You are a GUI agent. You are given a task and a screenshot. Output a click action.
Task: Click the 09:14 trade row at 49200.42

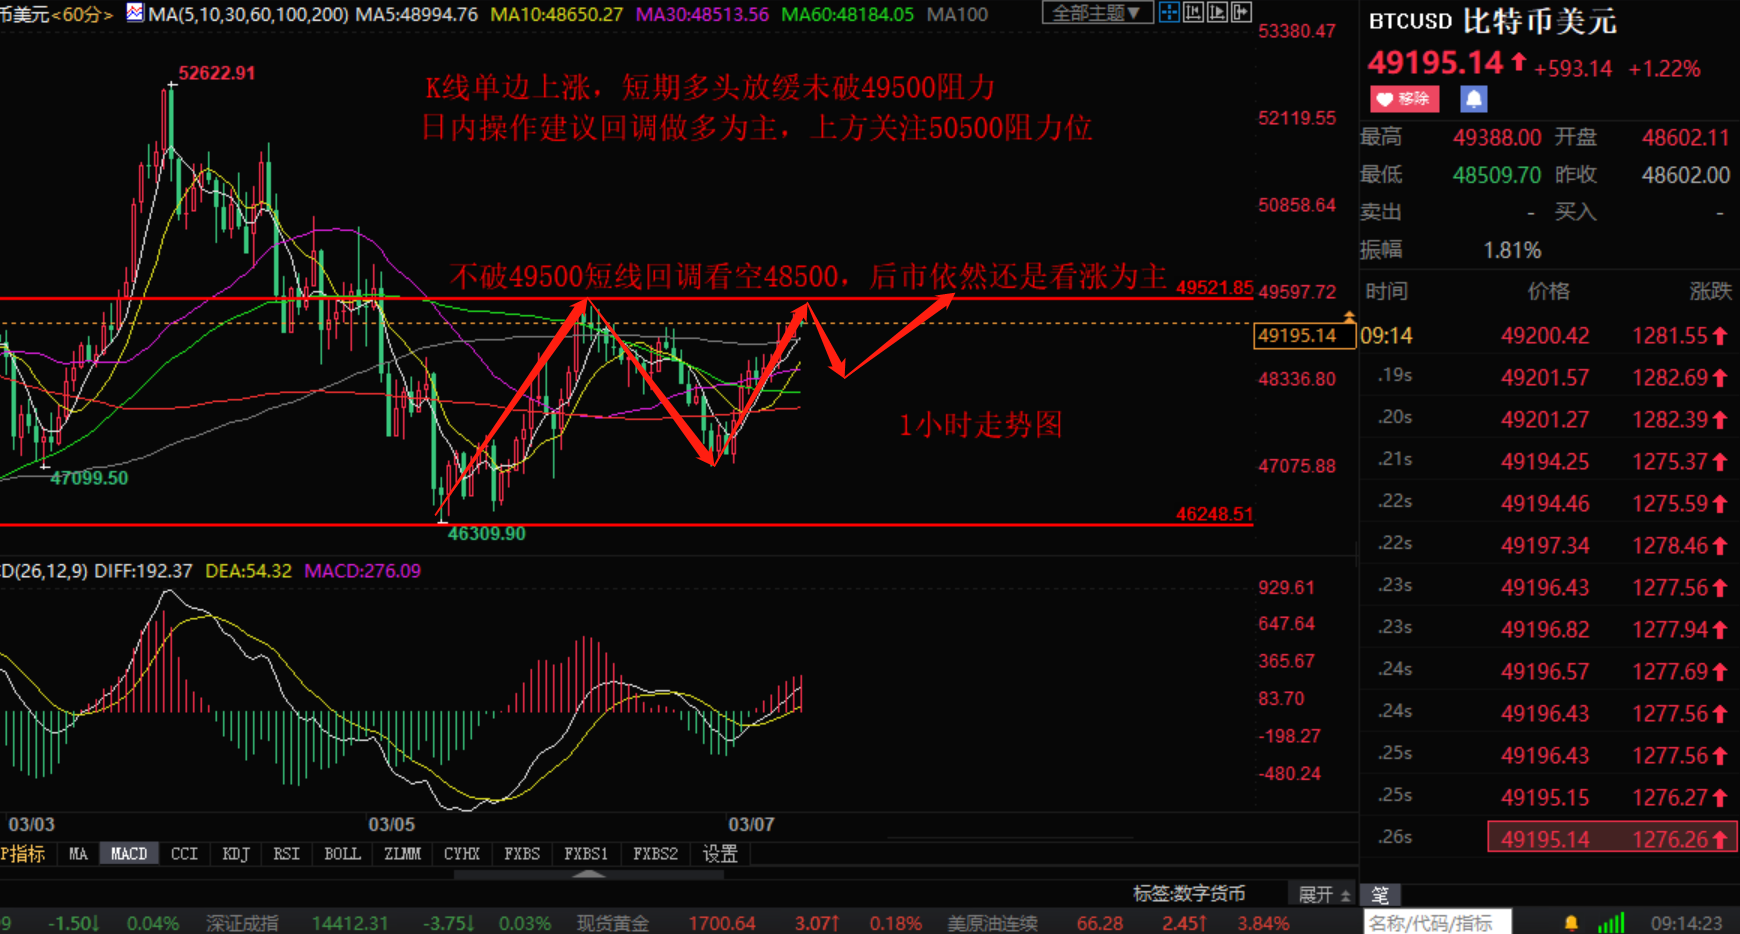pos(1548,336)
